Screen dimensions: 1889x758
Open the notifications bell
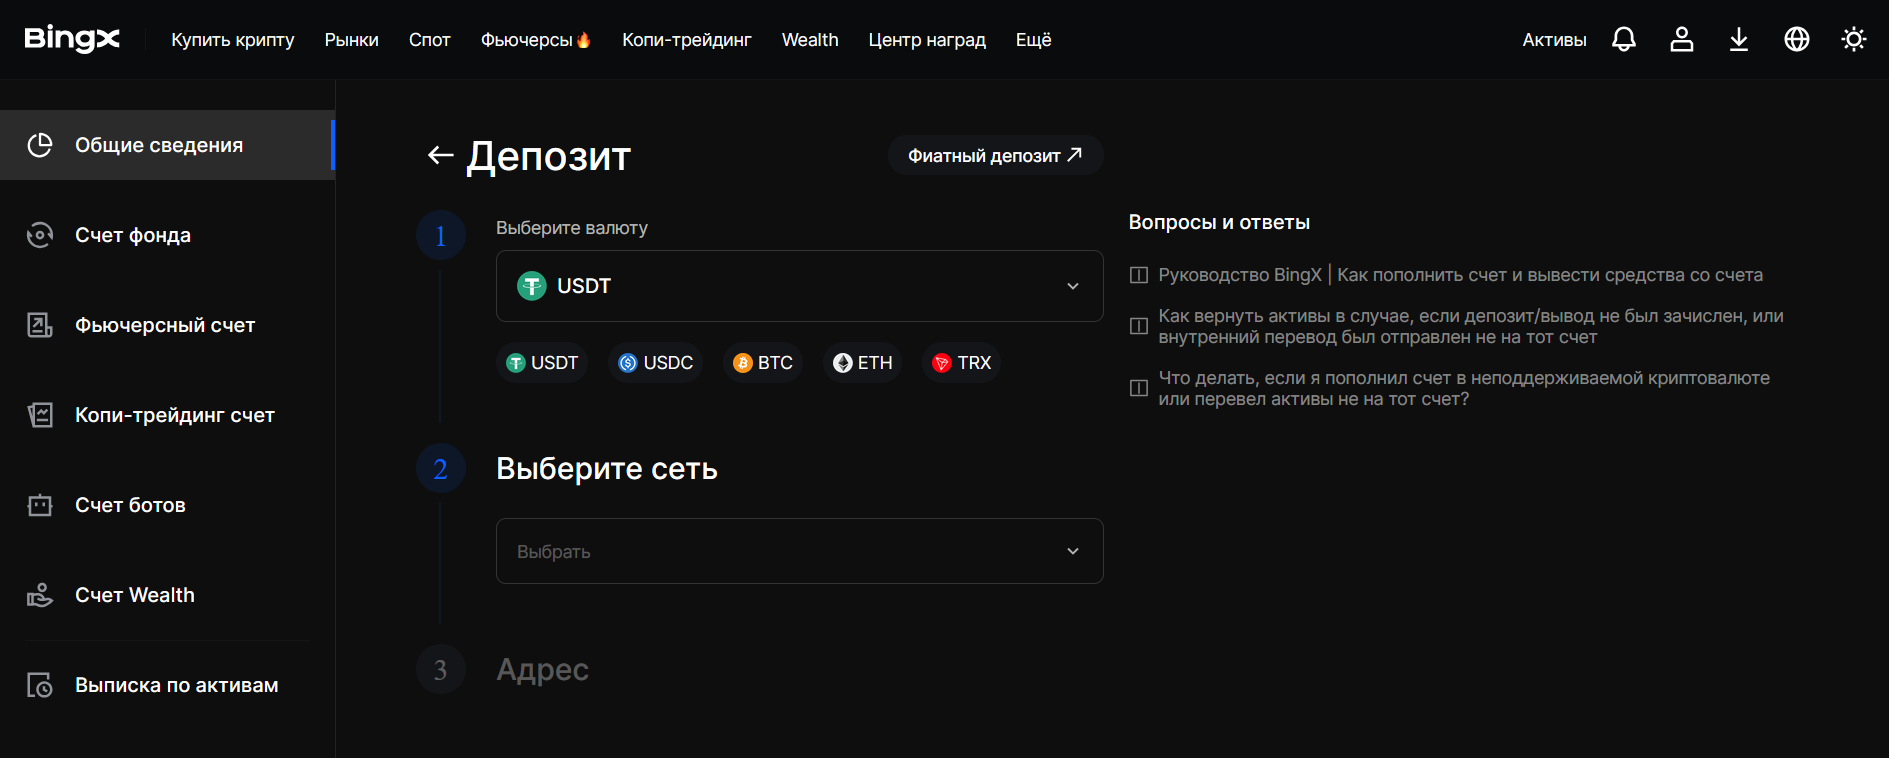[1624, 39]
